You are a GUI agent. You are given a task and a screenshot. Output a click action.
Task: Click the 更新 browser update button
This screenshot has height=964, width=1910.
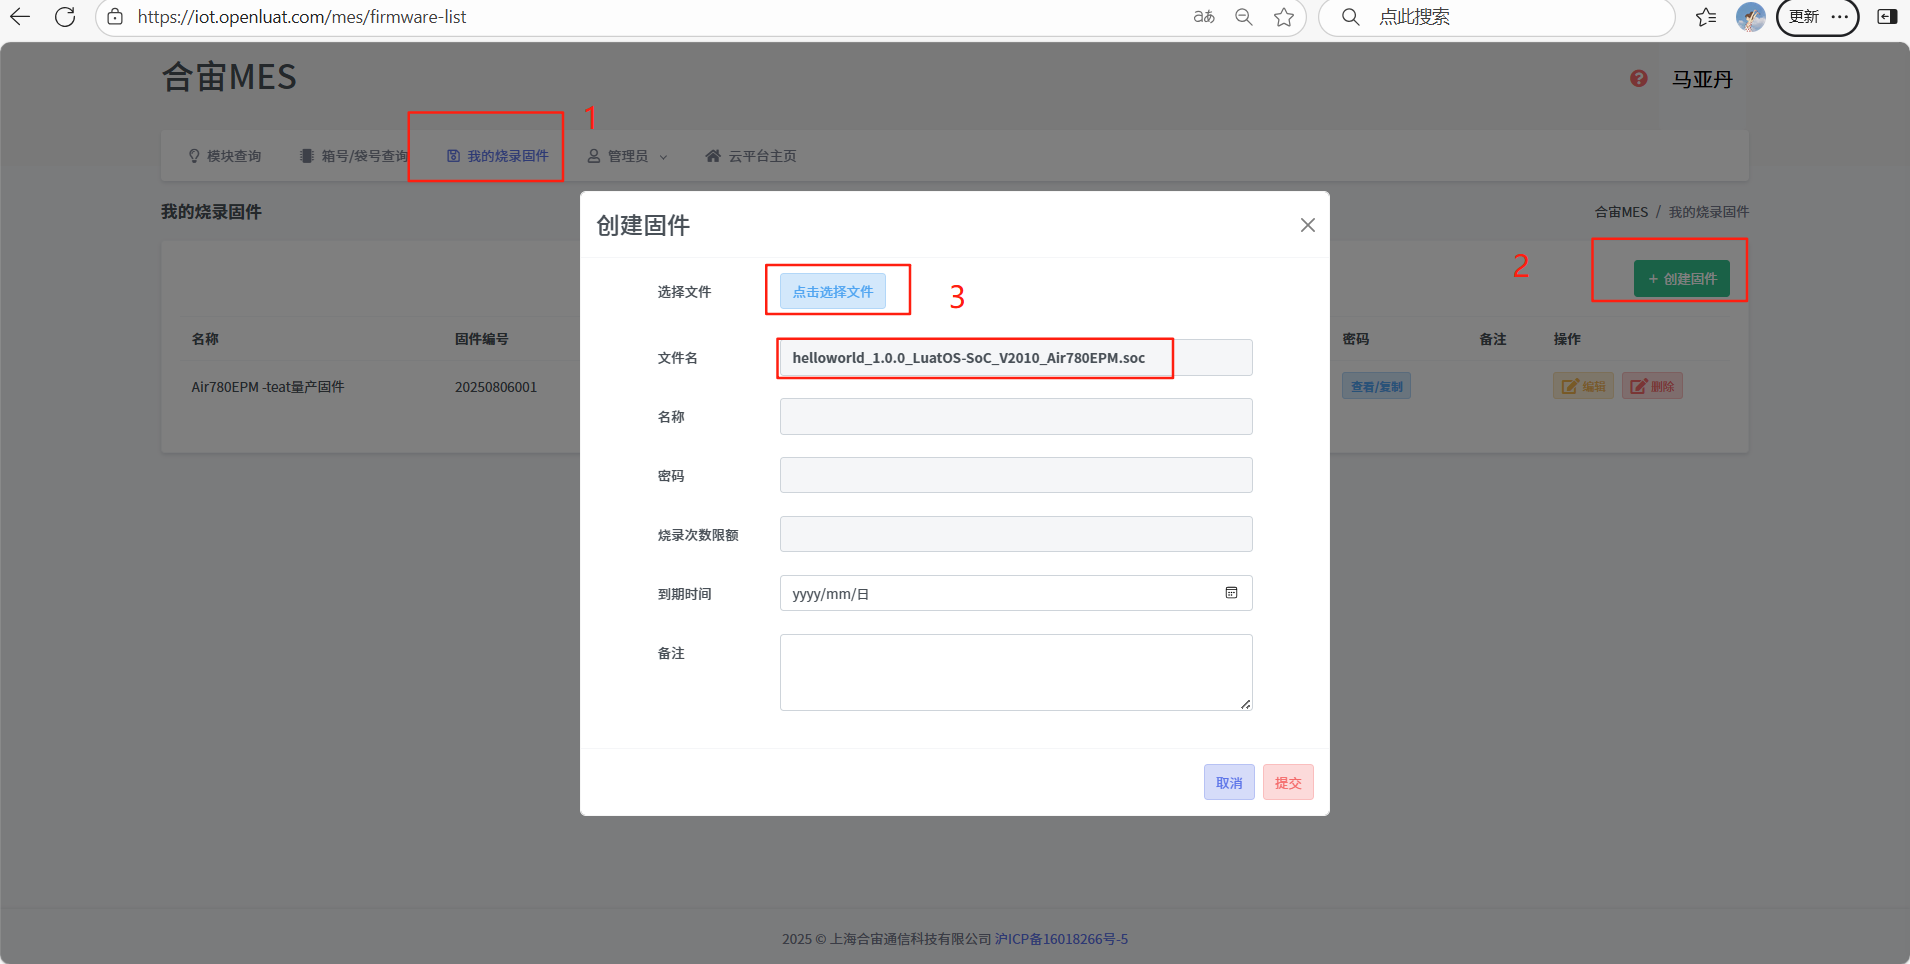click(1817, 17)
